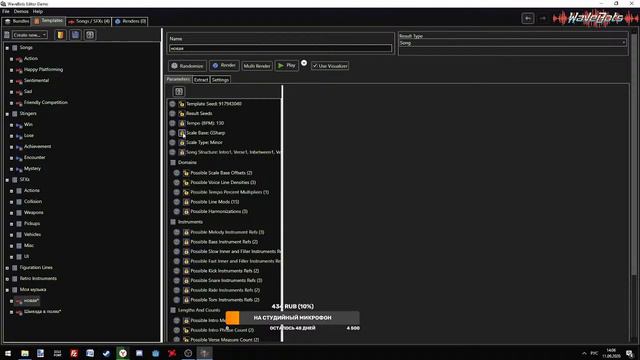Switch to the Bundles tab
Viewport: 640px width, 360px height.
pos(17,21)
